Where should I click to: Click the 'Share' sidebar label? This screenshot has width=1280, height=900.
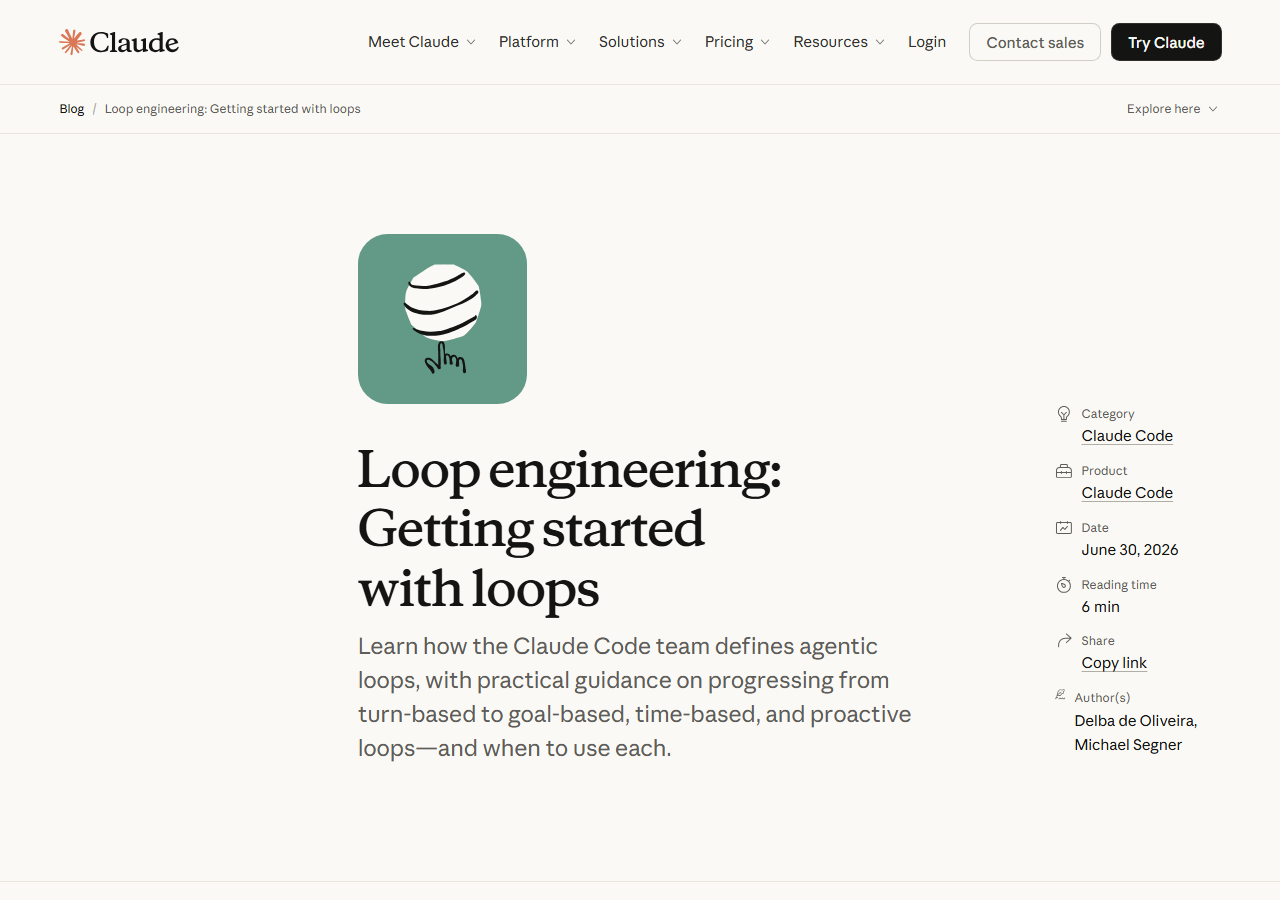[1098, 641]
